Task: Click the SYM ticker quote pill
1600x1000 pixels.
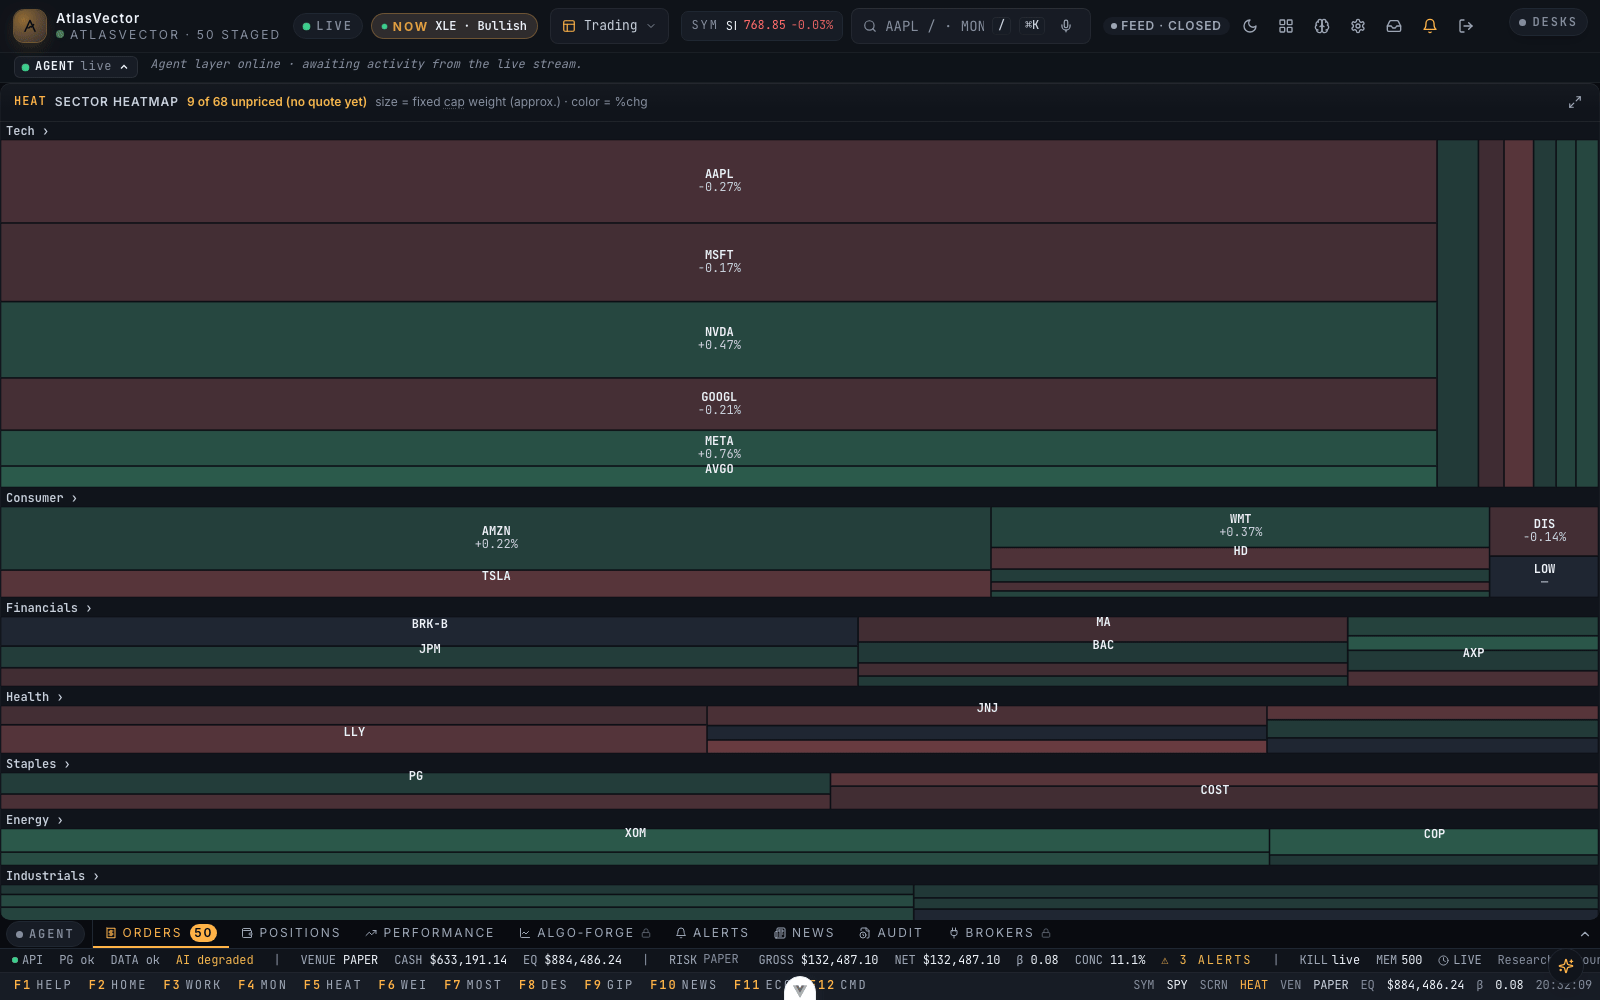Action: click(762, 26)
